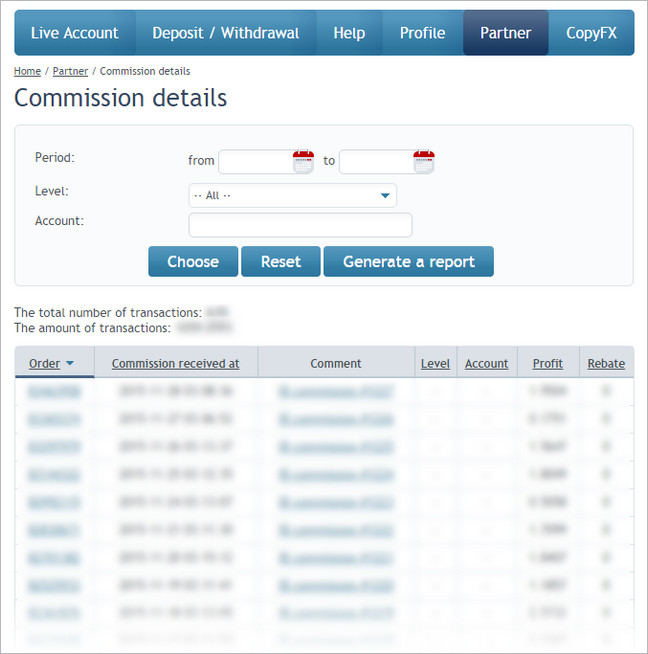Open the CopyFX tab
This screenshot has height=654, width=648.
tap(591, 33)
